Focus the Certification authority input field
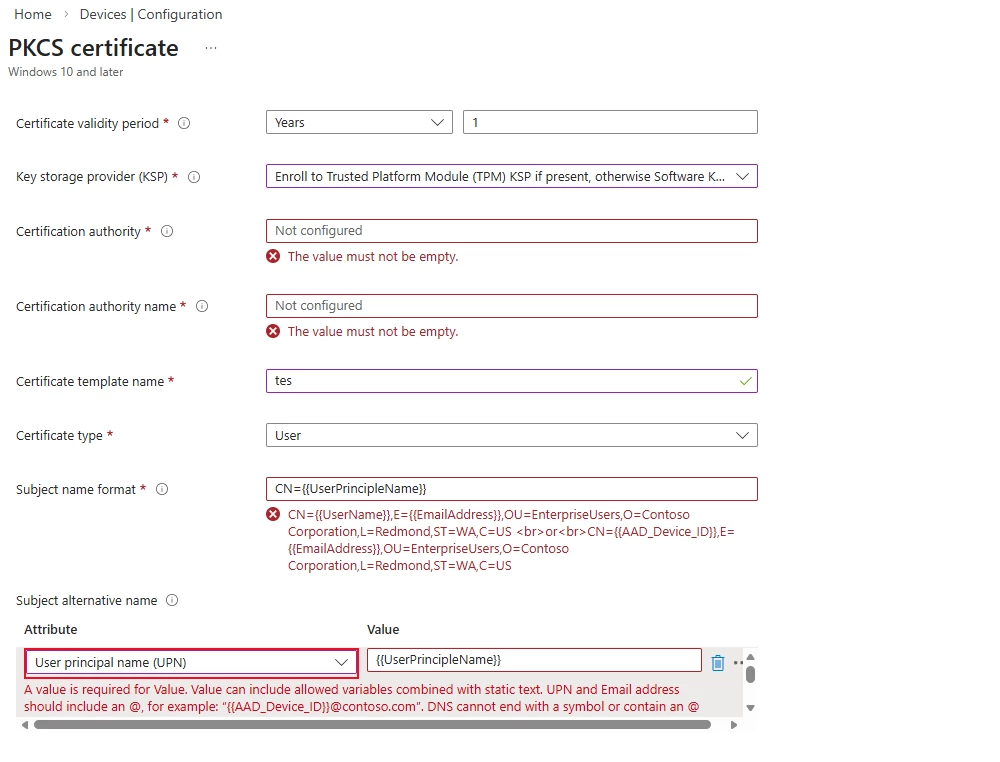Viewport: 1000px width, 762px height. point(511,231)
